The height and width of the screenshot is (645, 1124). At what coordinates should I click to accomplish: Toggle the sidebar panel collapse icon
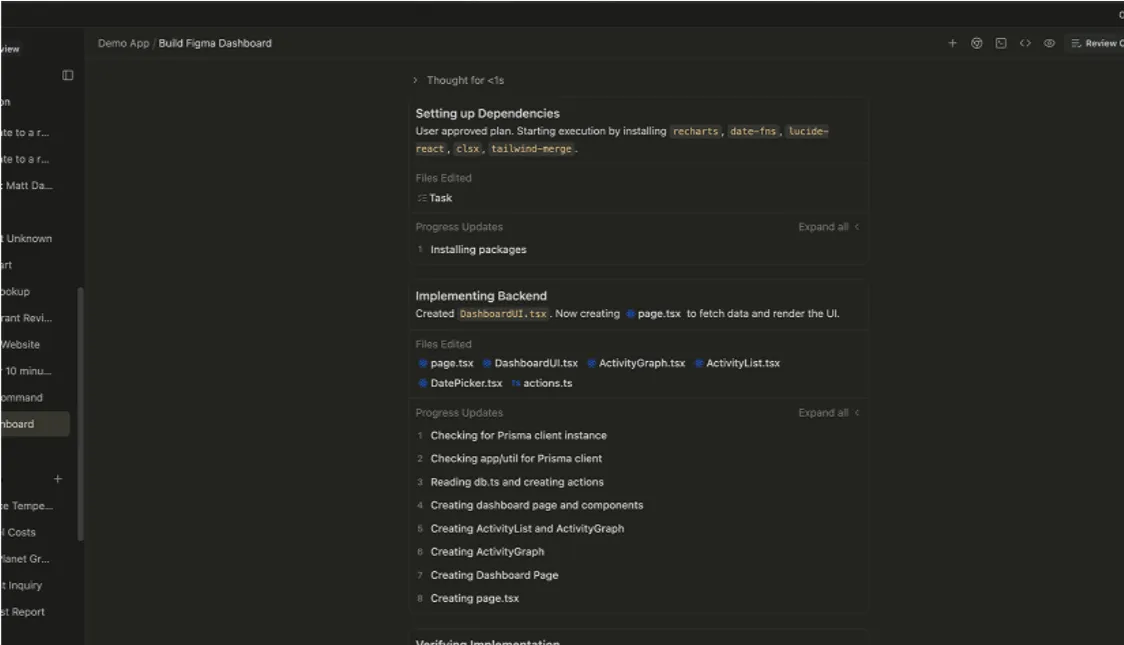pos(68,75)
